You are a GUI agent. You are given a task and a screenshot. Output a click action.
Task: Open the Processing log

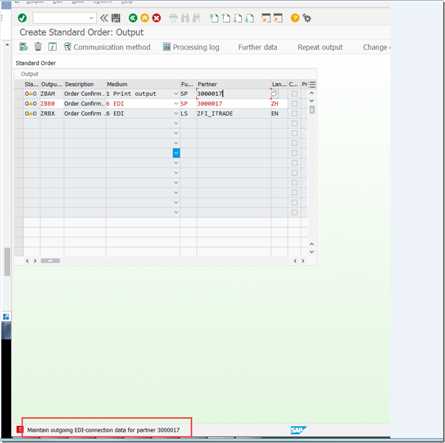191,47
